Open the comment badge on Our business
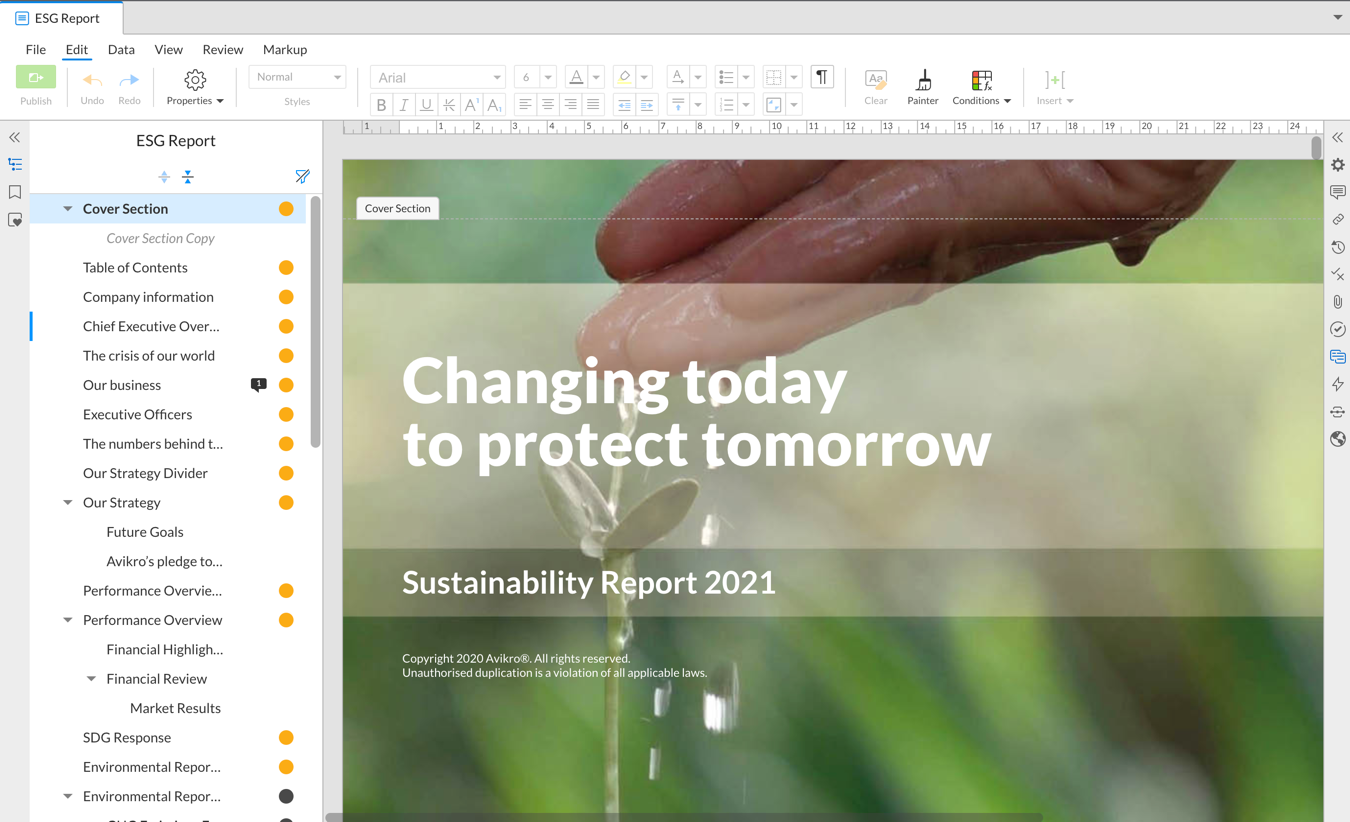Screen dimensions: 1350x822 258,385
